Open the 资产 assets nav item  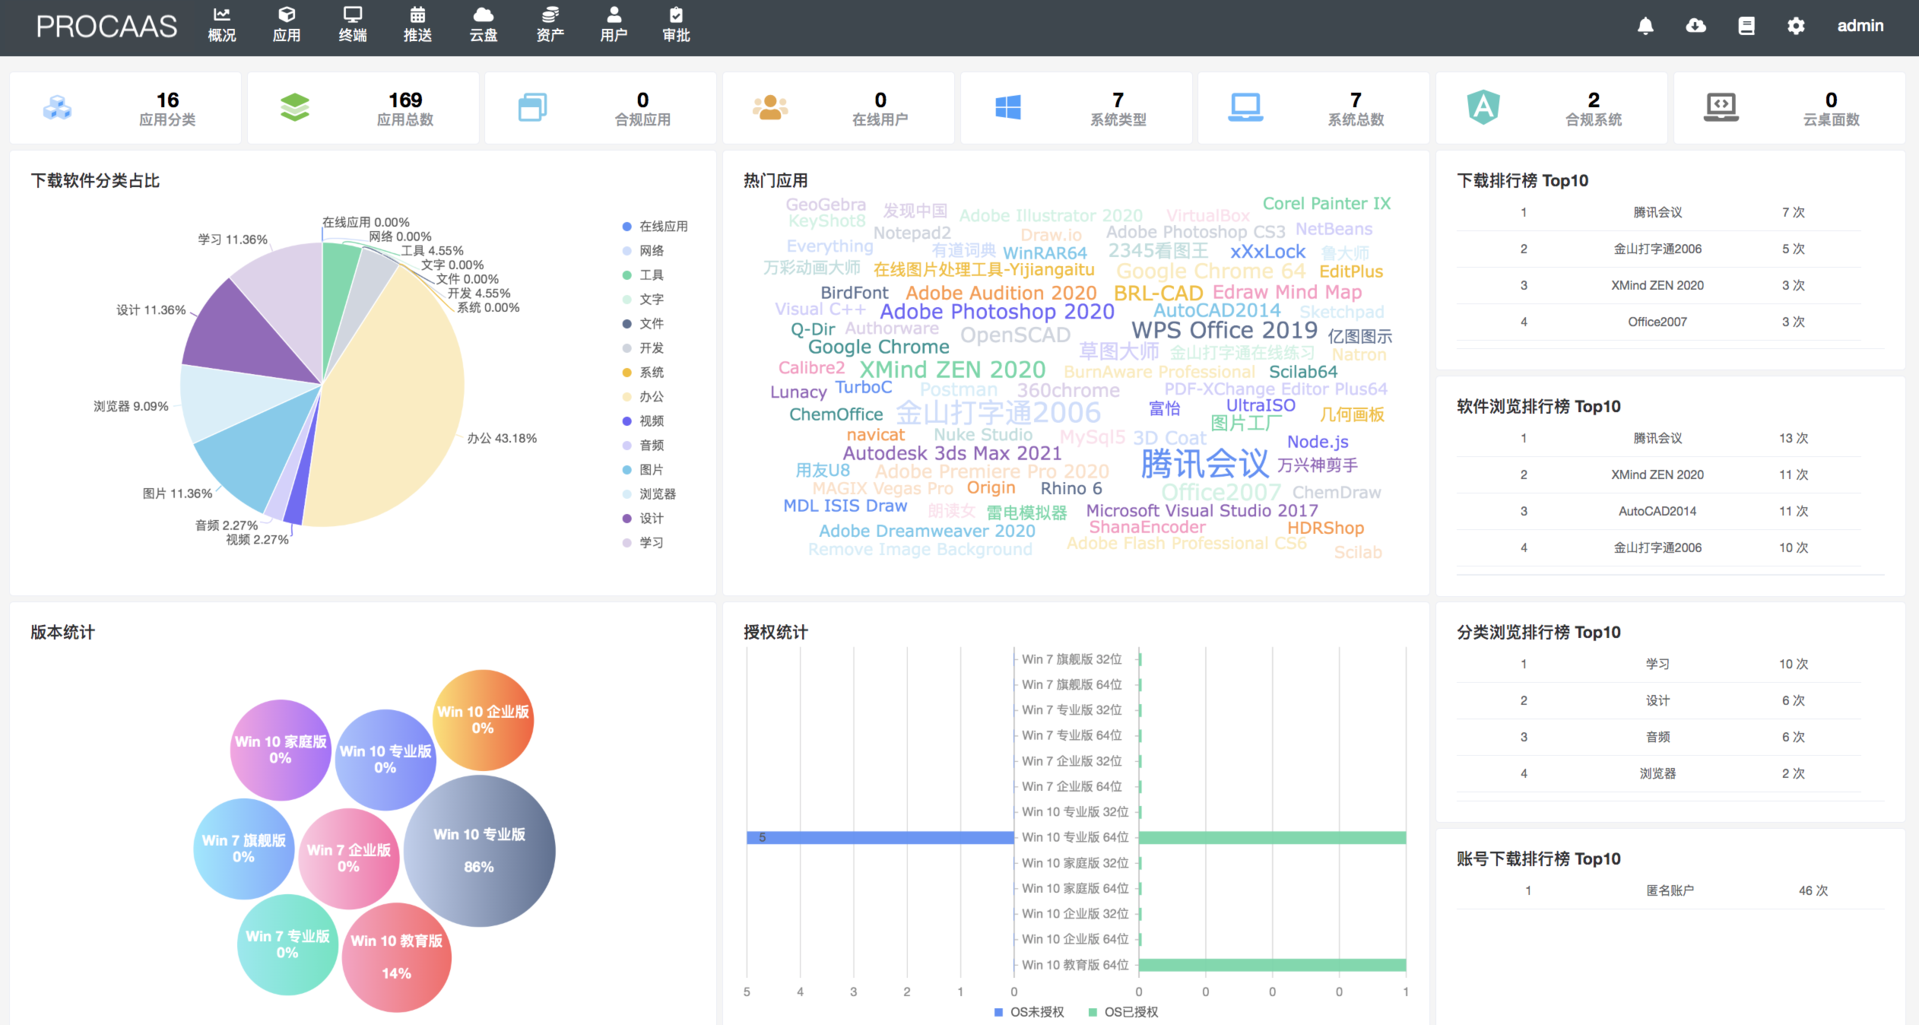pyautogui.click(x=550, y=25)
